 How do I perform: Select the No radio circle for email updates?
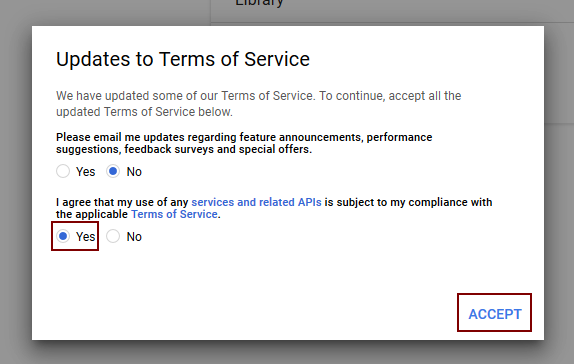pyautogui.click(x=113, y=171)
